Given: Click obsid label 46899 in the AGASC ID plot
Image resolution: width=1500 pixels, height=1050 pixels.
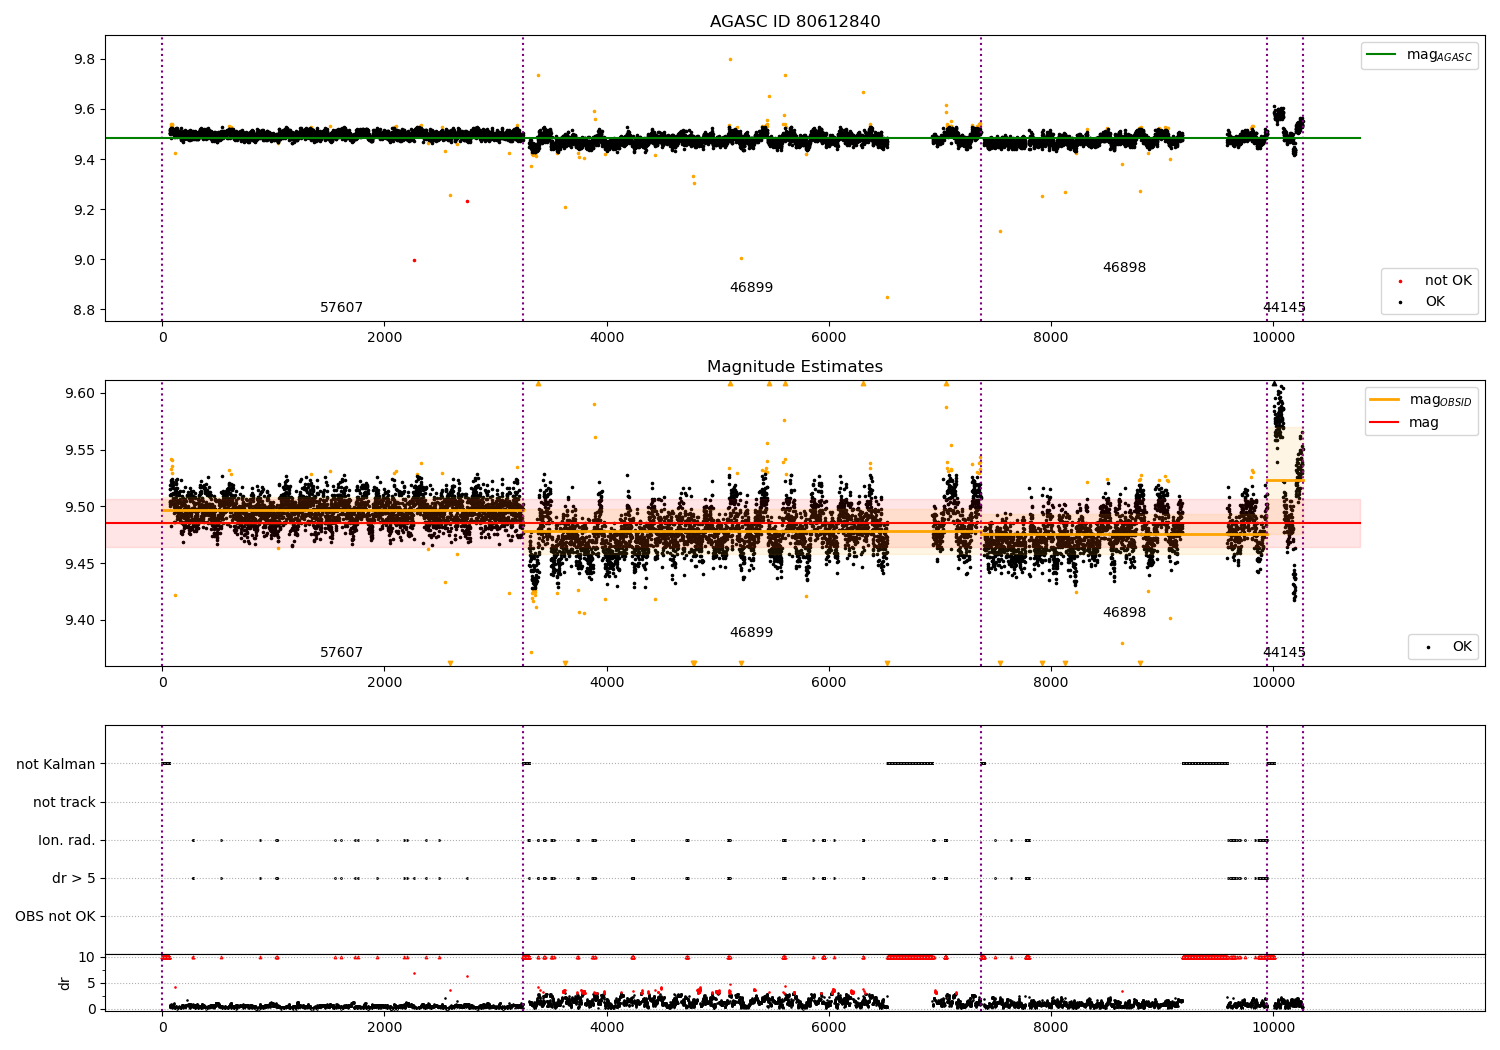Looking at the screenshot, I should [x=751, y=288].
